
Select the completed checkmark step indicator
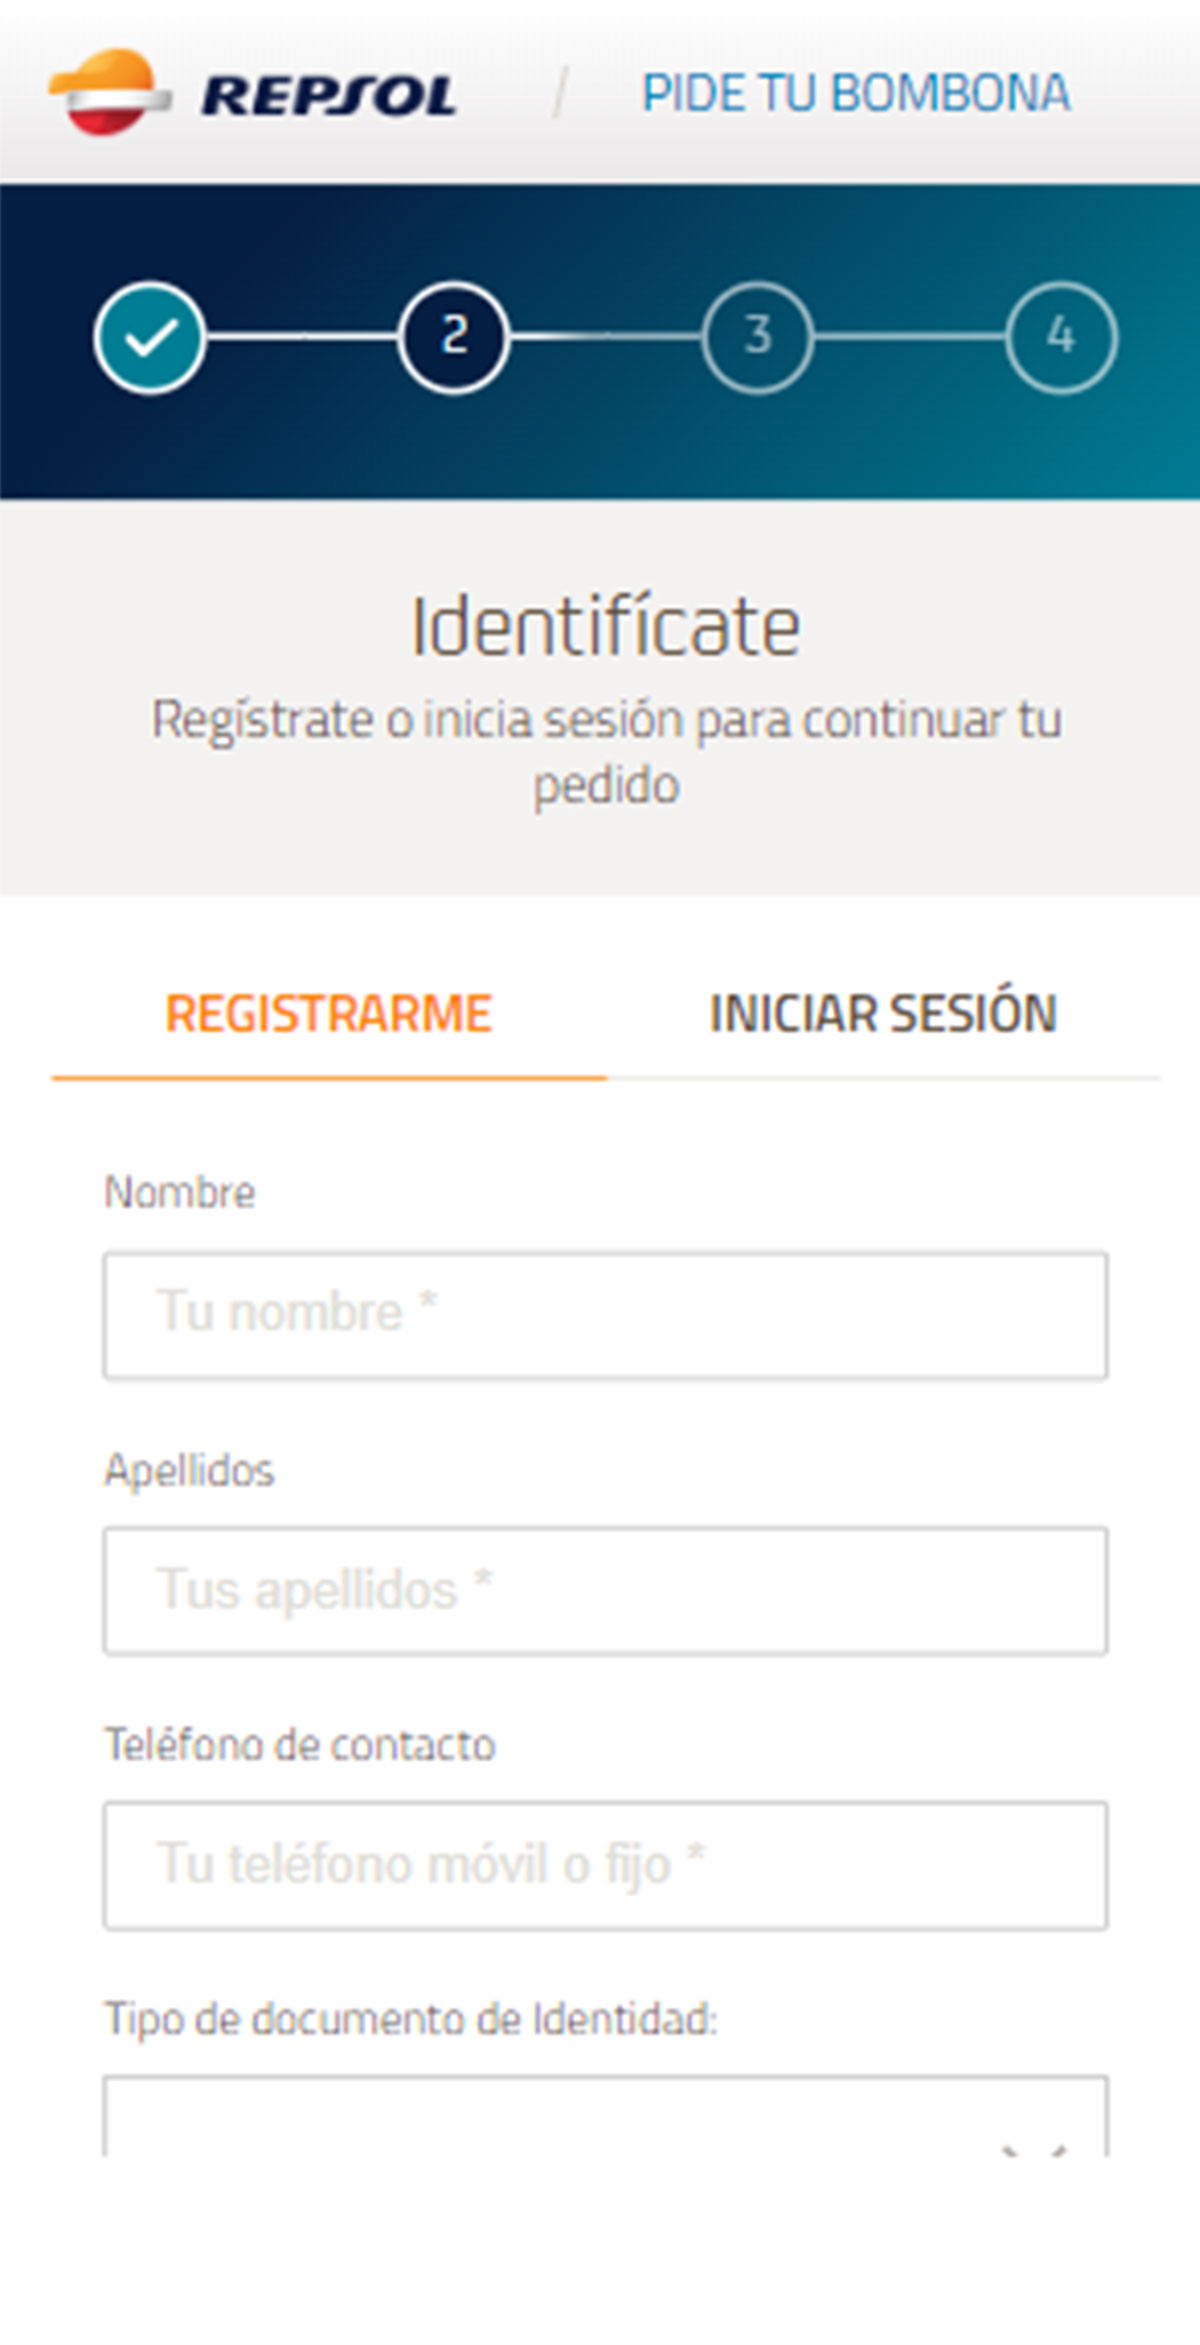150,338
